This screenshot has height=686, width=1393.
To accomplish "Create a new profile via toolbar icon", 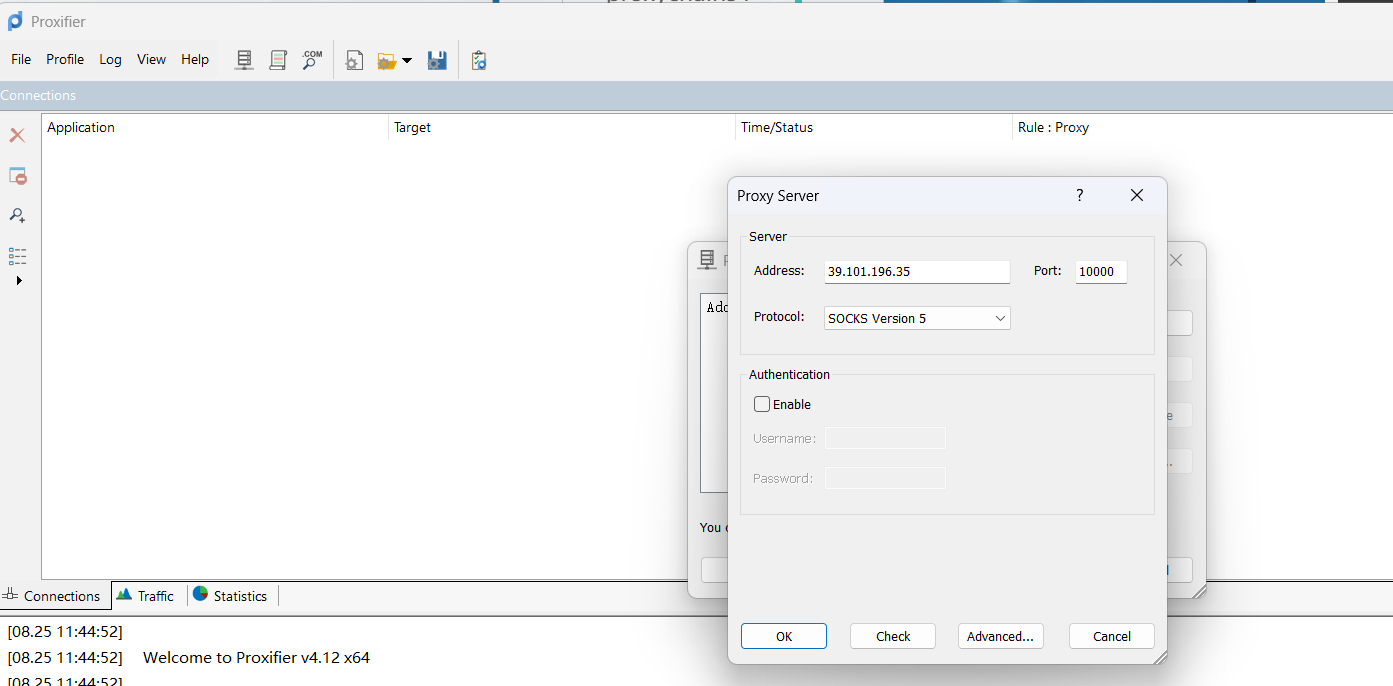I will tap(354, 61).
